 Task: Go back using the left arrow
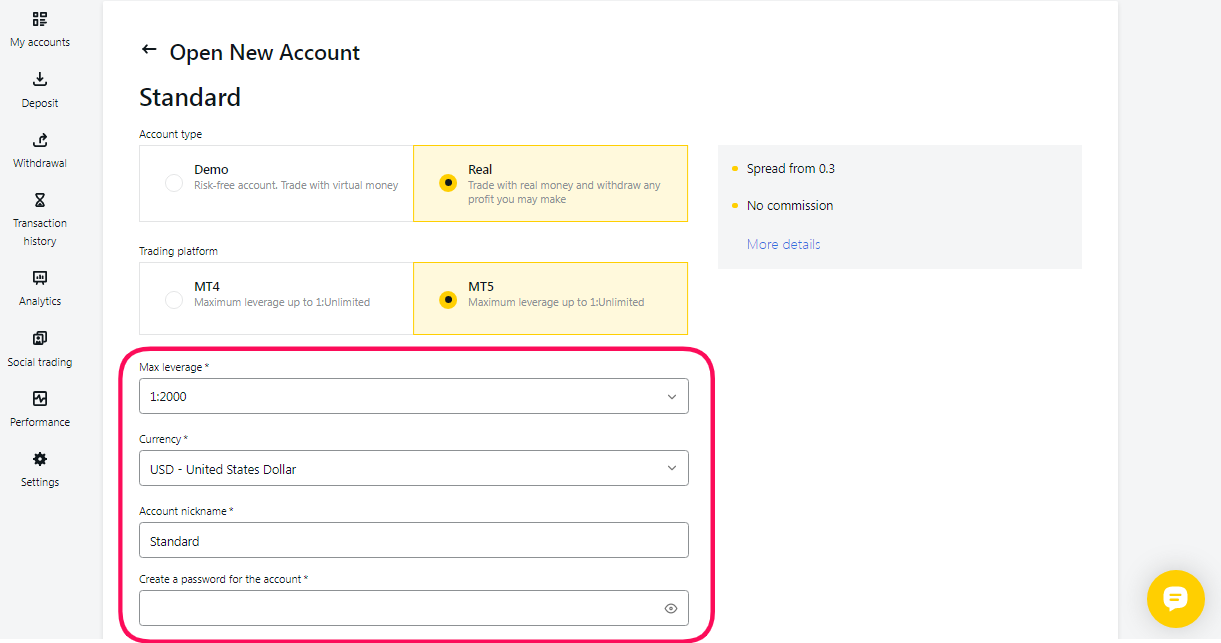point(149,50)
